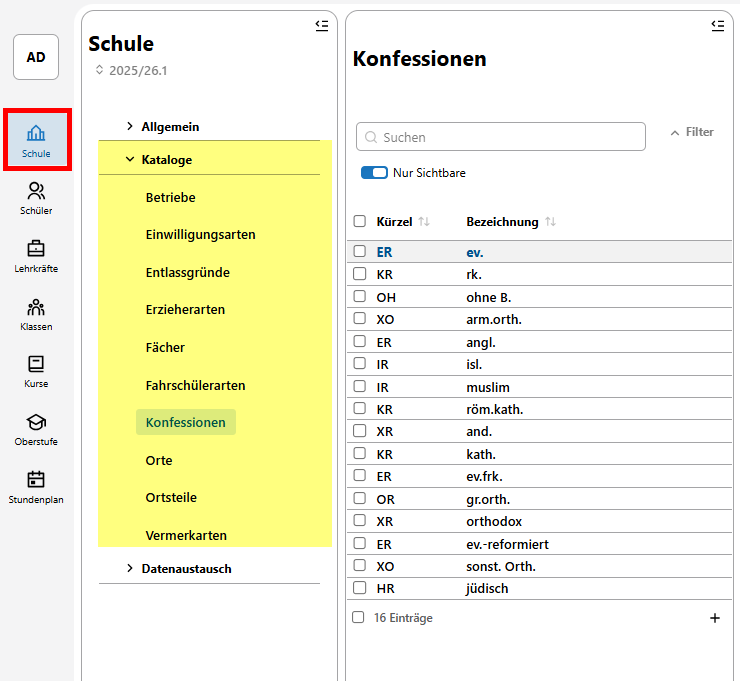
Task: Check the box for the jüdisch row
Action: 360,588
